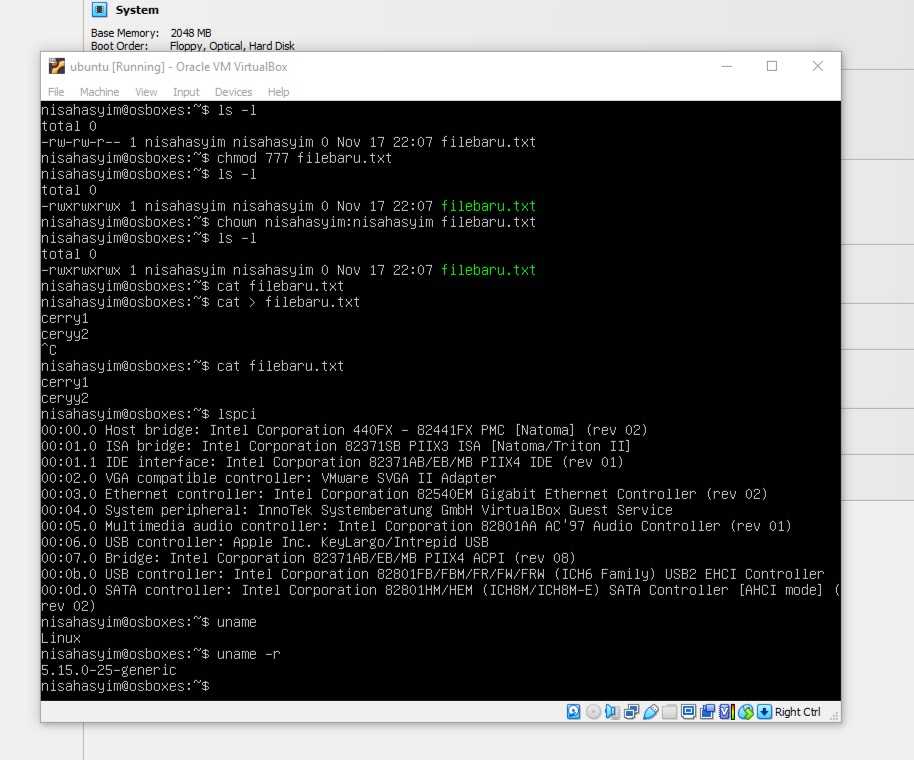
Task: Click the '00:07.0 Bridge' PIIX4 ACPI line
Action: point(308,558)
